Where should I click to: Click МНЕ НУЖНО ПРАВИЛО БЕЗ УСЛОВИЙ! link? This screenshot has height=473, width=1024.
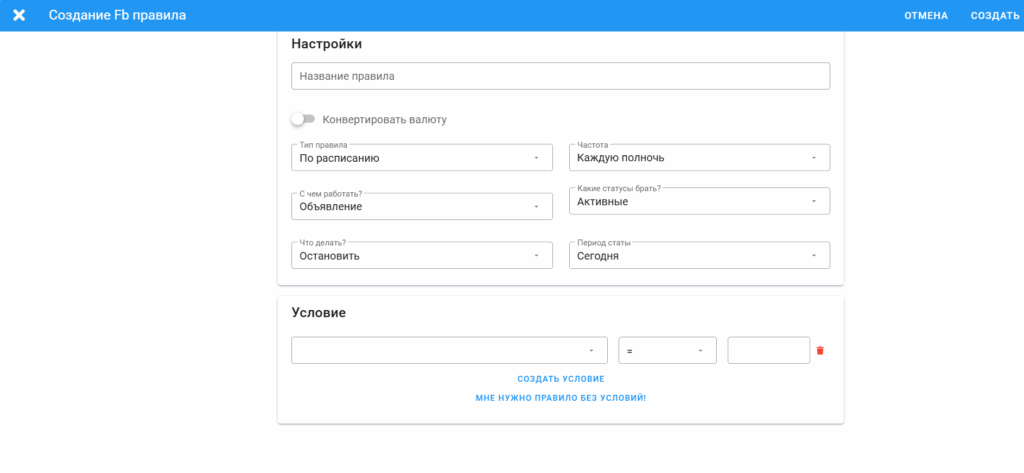(561, 398)
